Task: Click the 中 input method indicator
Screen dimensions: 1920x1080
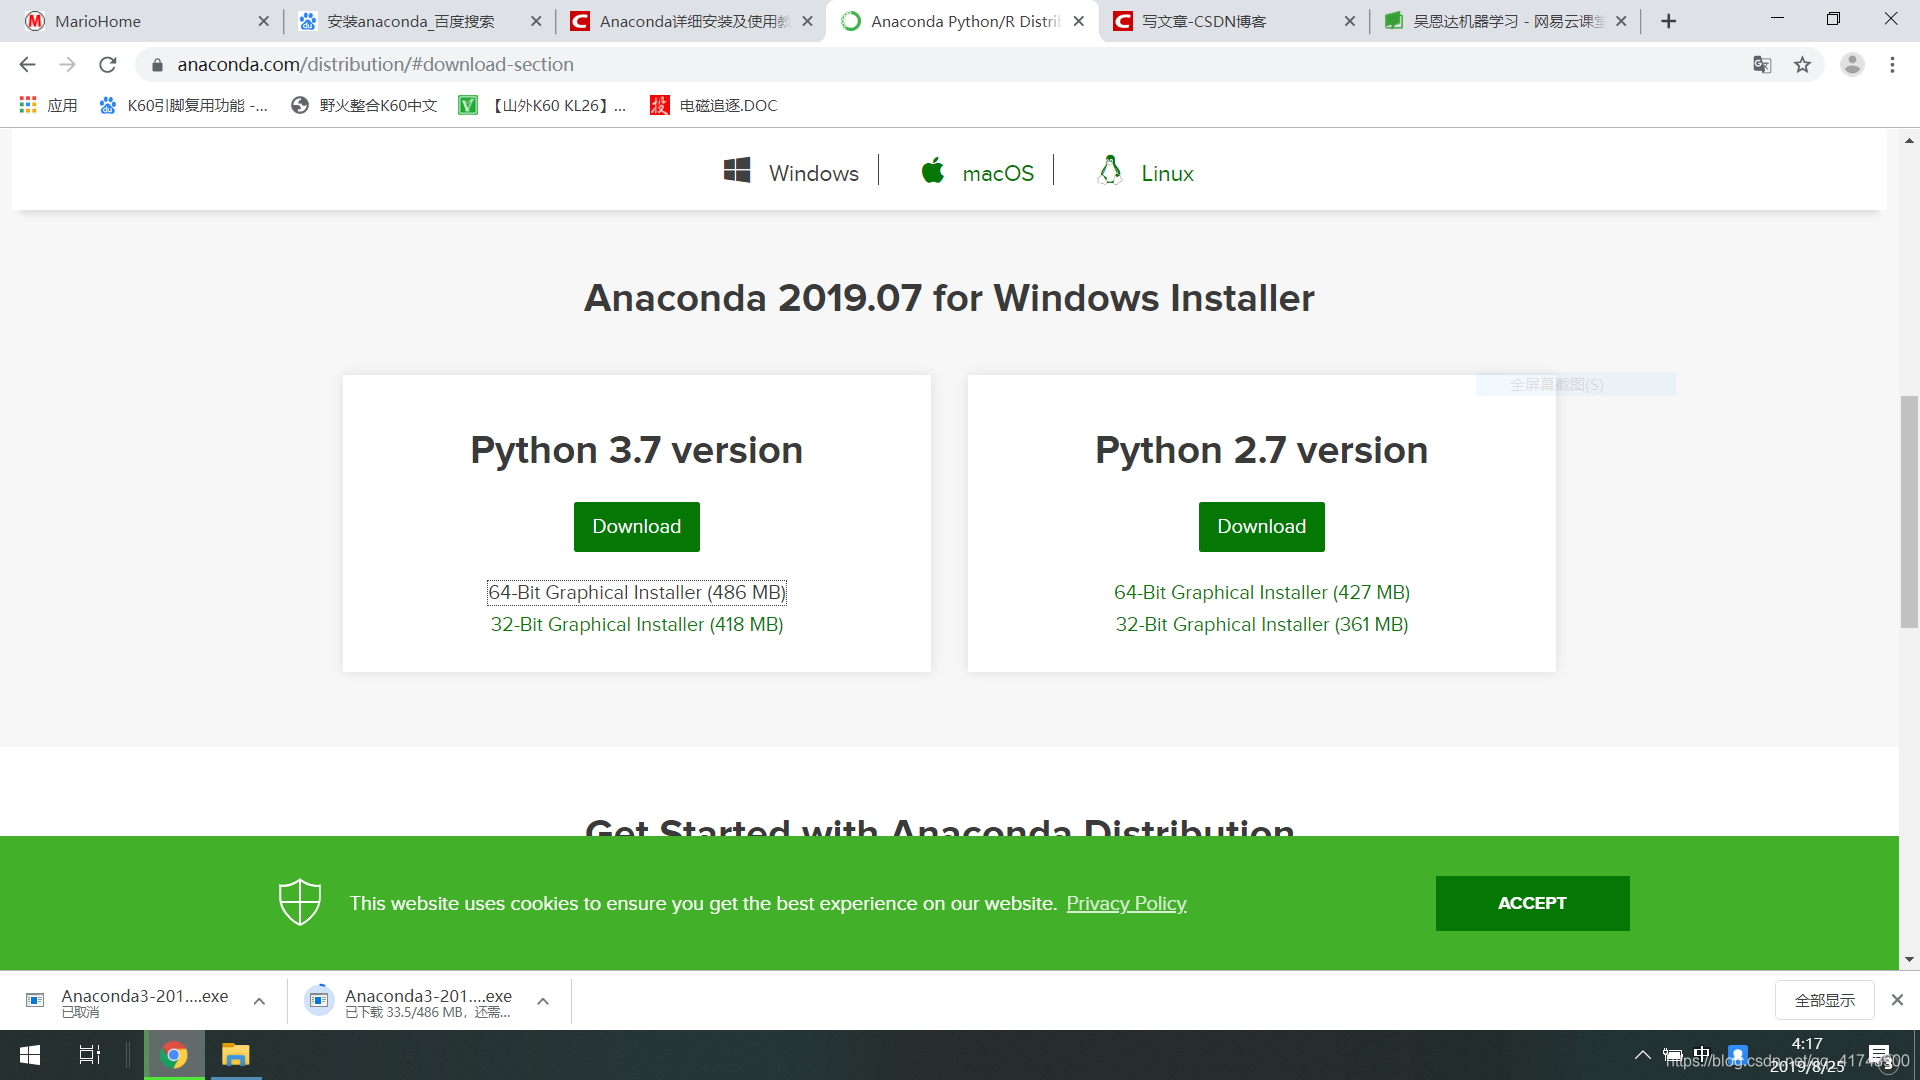Action: pos(1702,1053)
